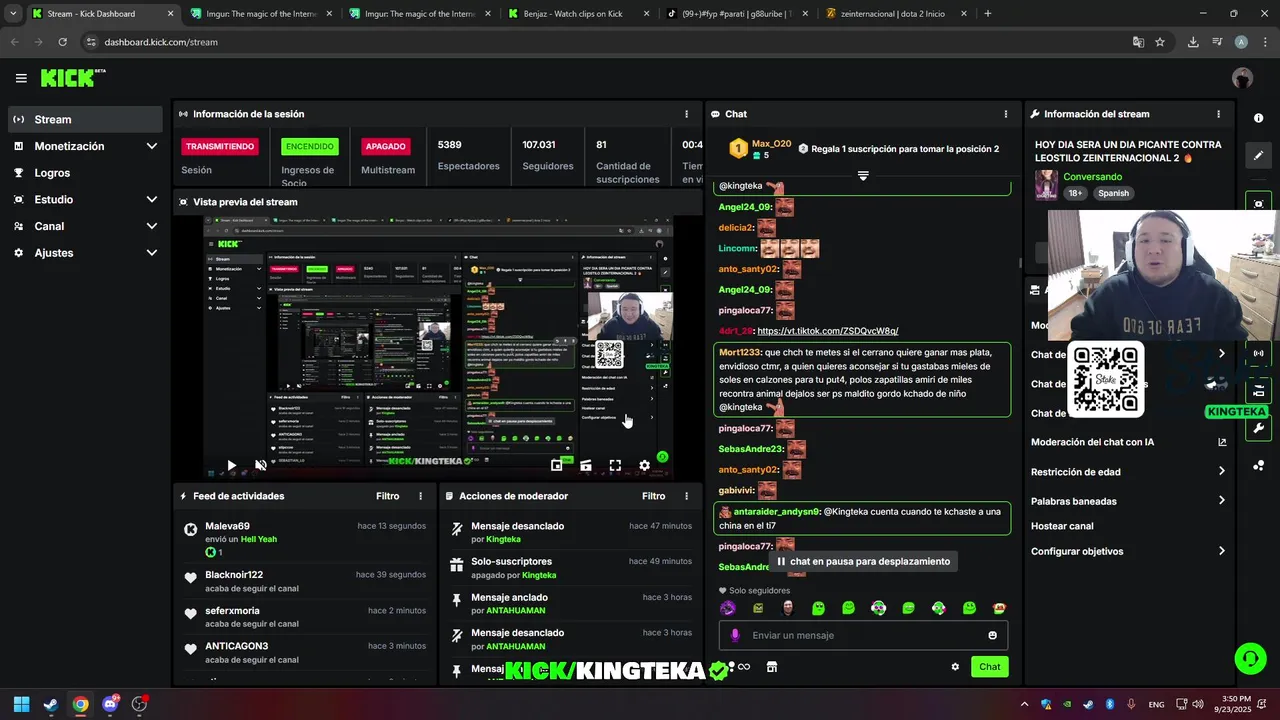Viewport: 1280px width, 720px height.
Task: Switch to the zeinternacional dota 2 browser tab
Action: 897,14
